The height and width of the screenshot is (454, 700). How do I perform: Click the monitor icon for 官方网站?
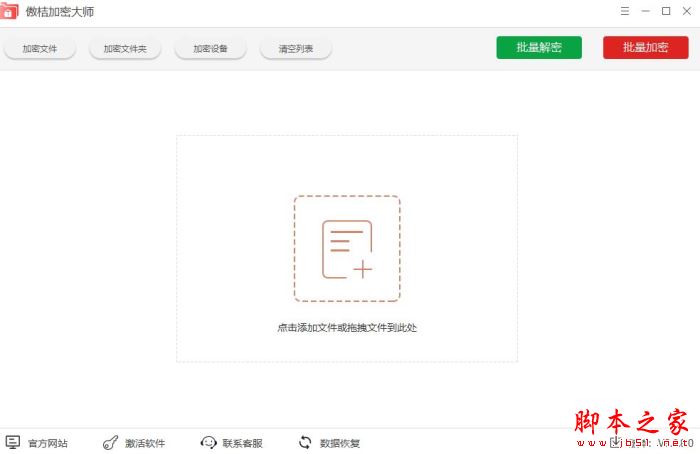(x=13, y=442)
